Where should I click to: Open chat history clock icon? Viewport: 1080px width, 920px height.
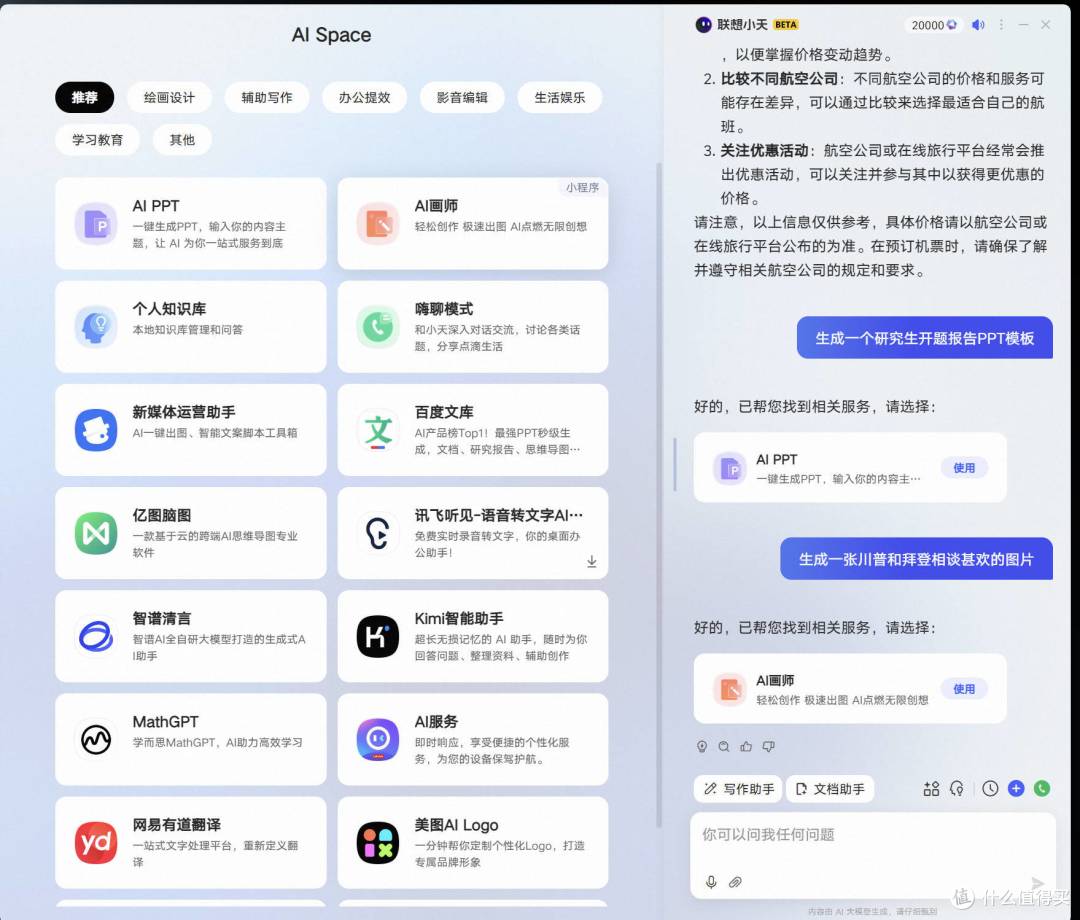click(x=990, y=788)
